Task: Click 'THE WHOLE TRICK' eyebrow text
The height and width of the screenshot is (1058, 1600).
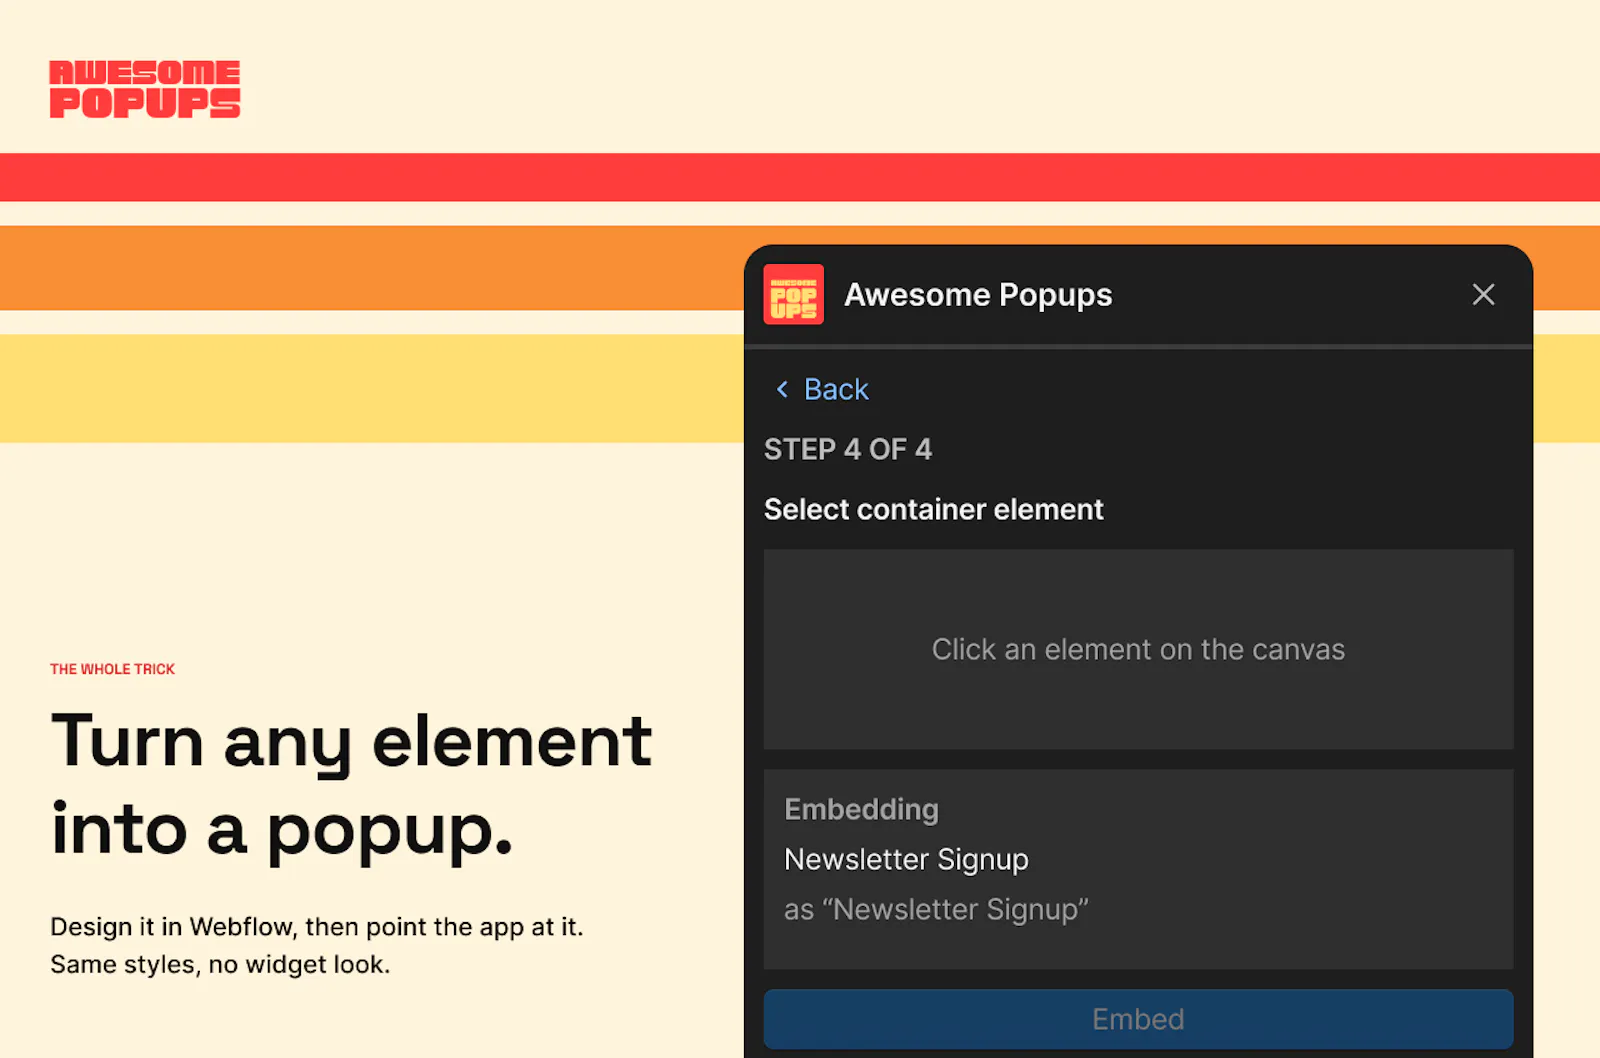Action: pos(112,669)
